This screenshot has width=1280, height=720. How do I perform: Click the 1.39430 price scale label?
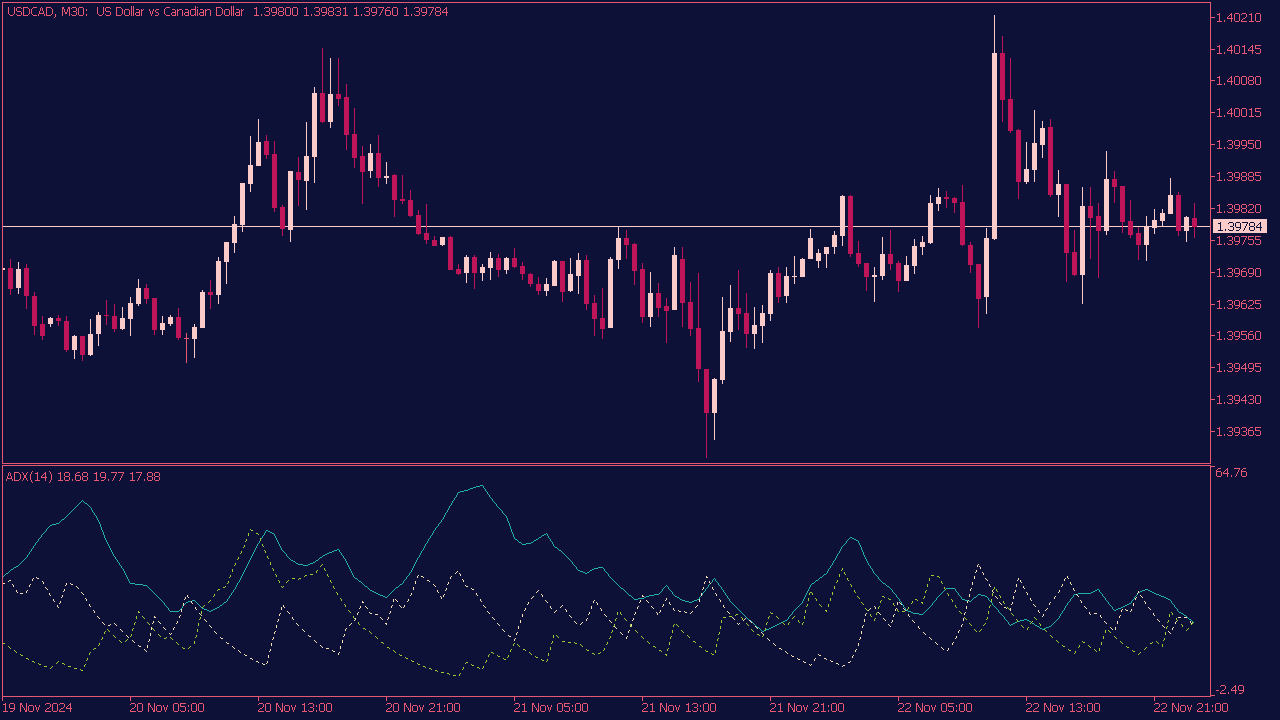pyautogui.click(x=1237, y=399)
